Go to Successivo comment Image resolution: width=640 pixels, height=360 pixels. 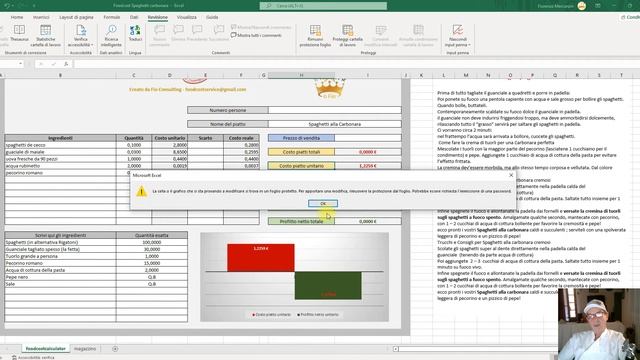219,33
